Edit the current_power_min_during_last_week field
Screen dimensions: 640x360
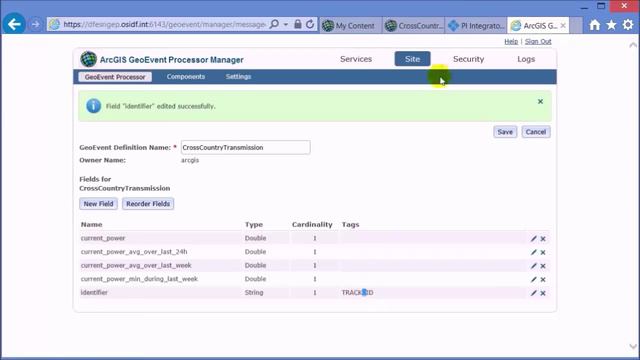pyautogui.click(x=533, y=280)
